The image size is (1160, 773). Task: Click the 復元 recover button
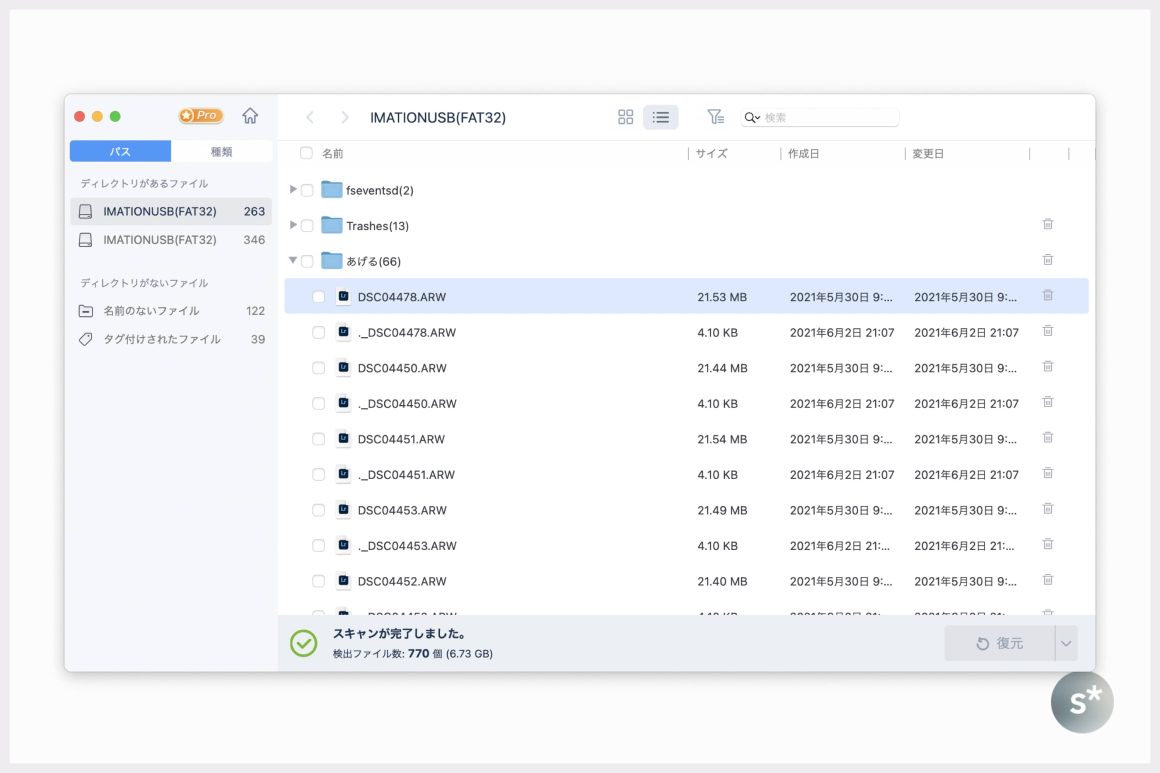pos(999,644)
